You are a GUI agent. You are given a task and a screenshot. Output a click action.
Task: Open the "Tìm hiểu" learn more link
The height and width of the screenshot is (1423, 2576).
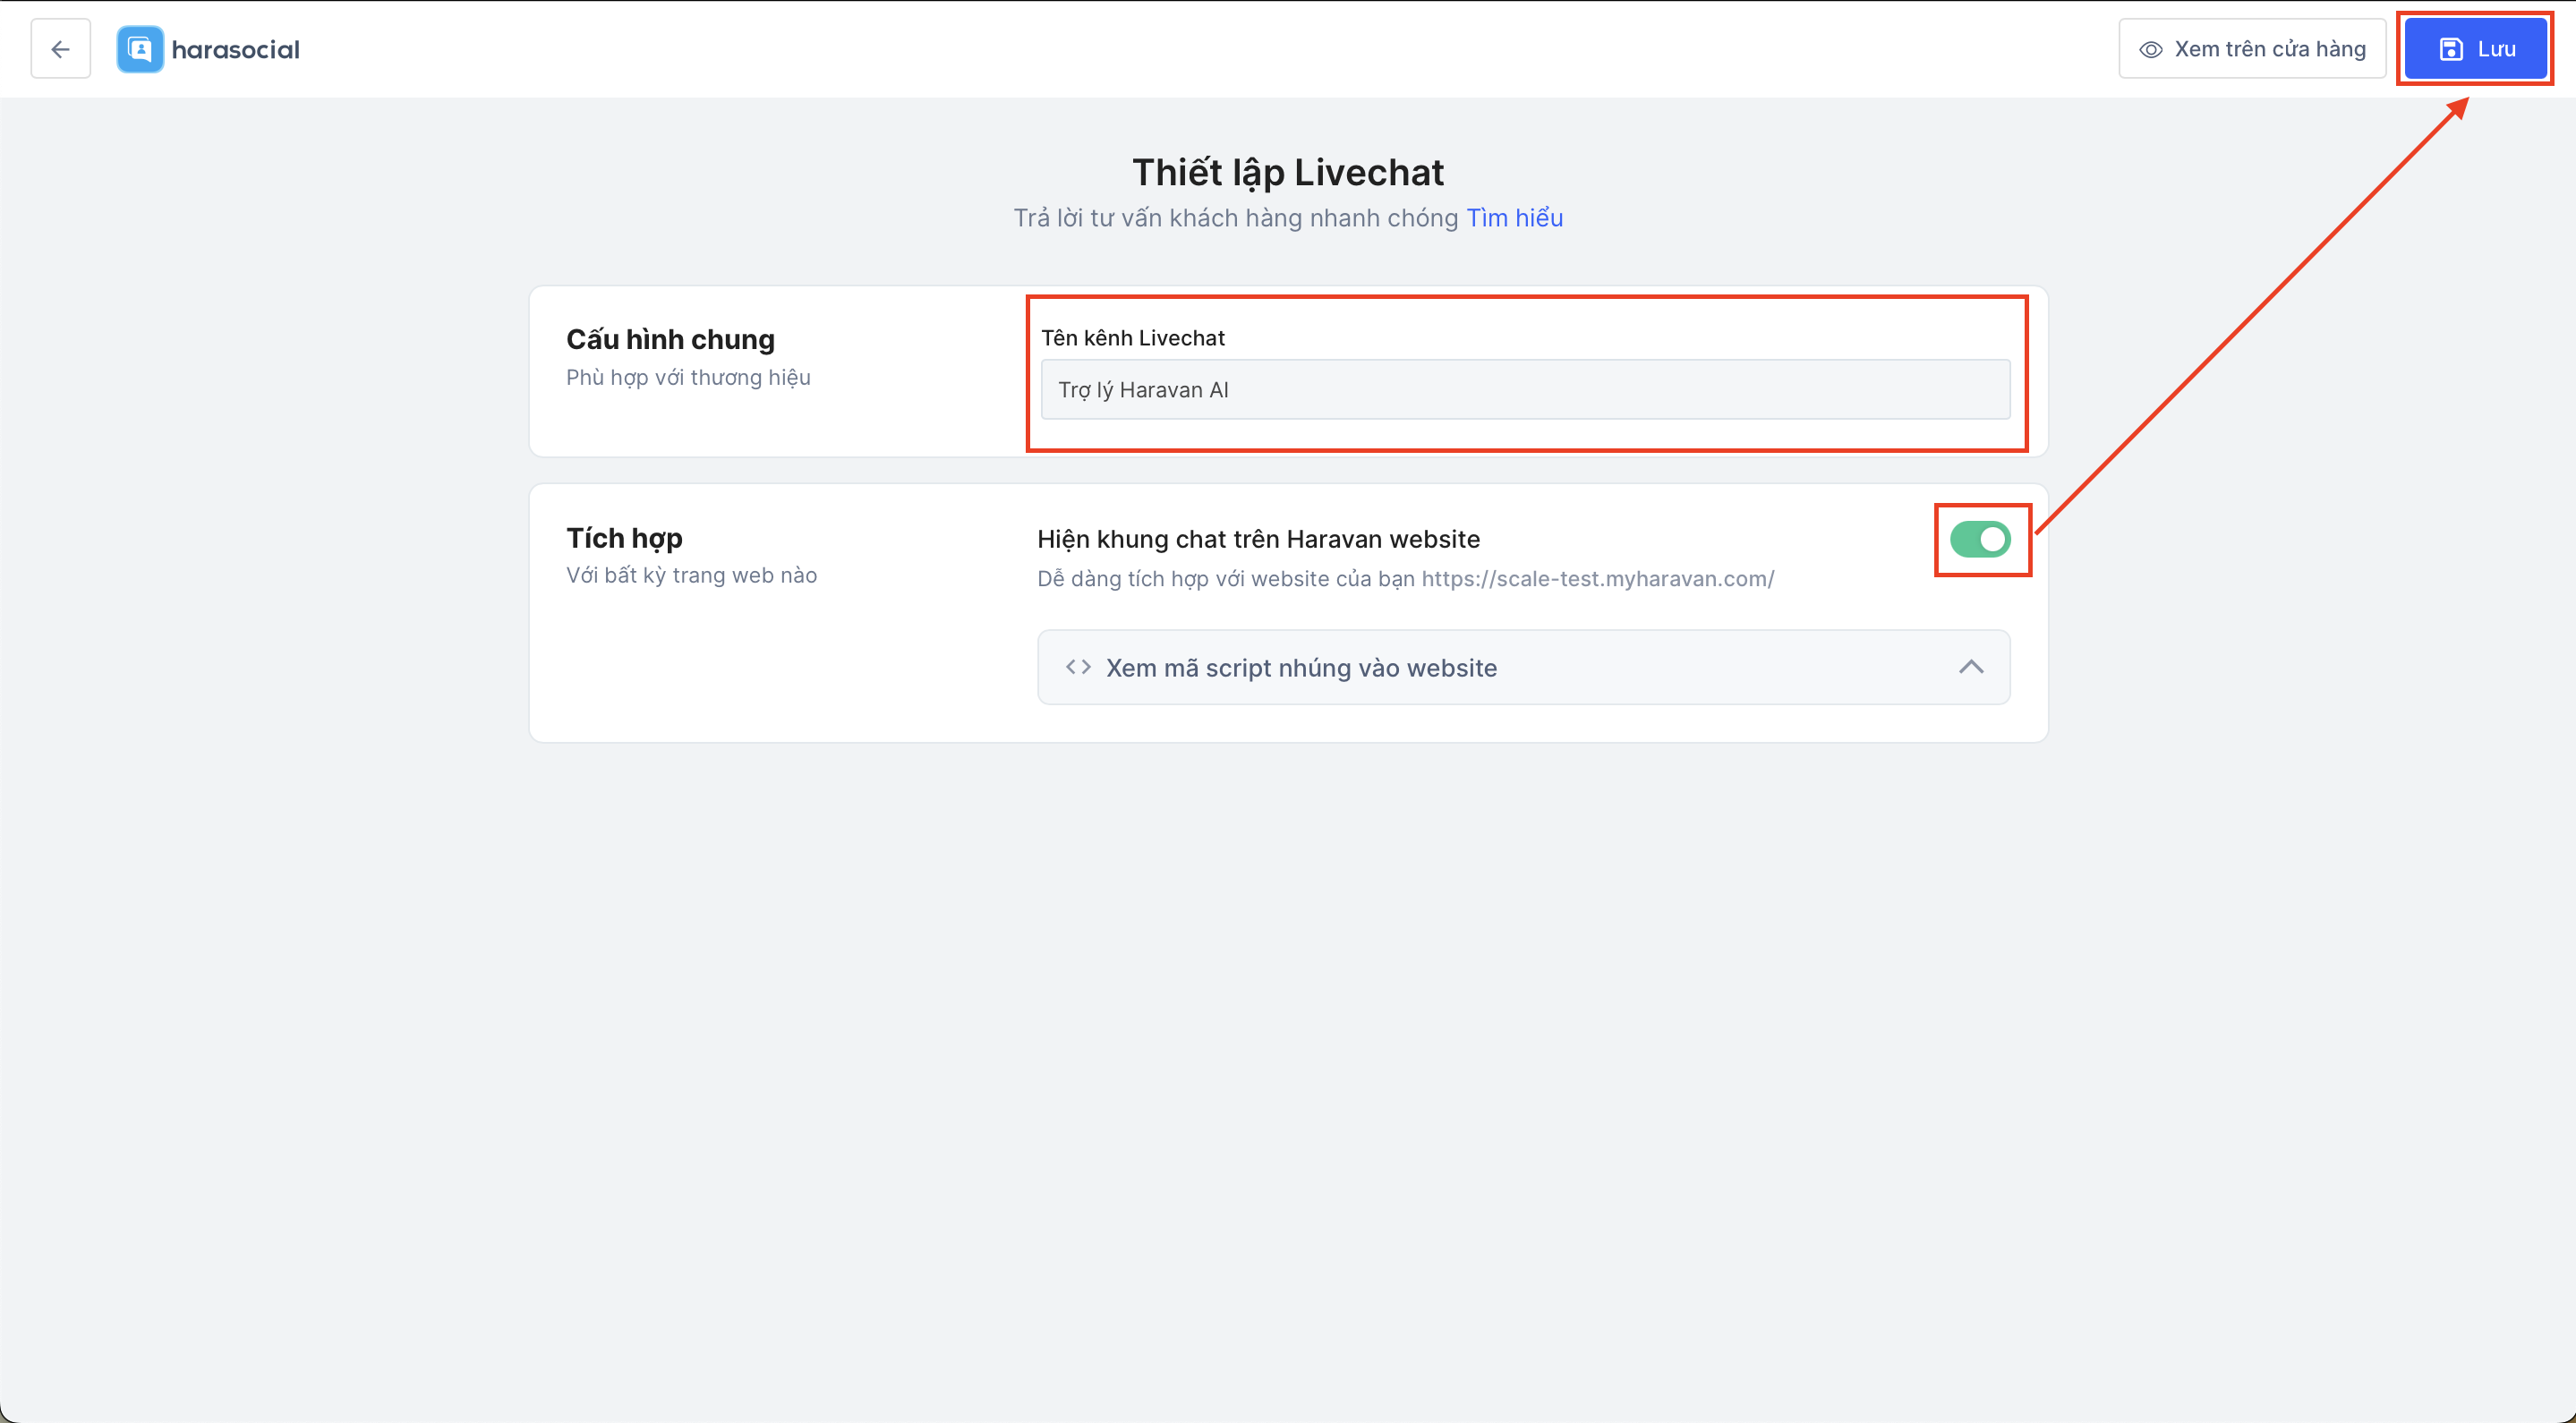click(x=1514, y=218)
